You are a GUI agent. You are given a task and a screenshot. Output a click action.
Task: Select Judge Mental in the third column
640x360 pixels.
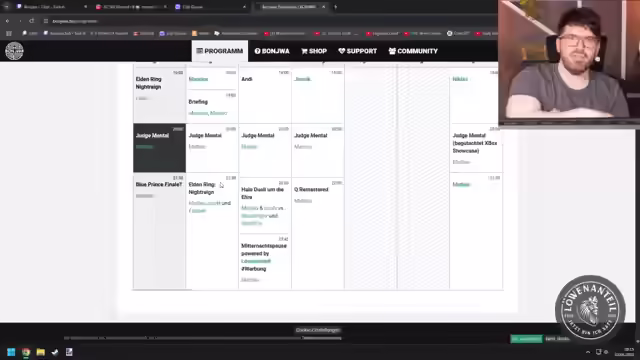265,150
